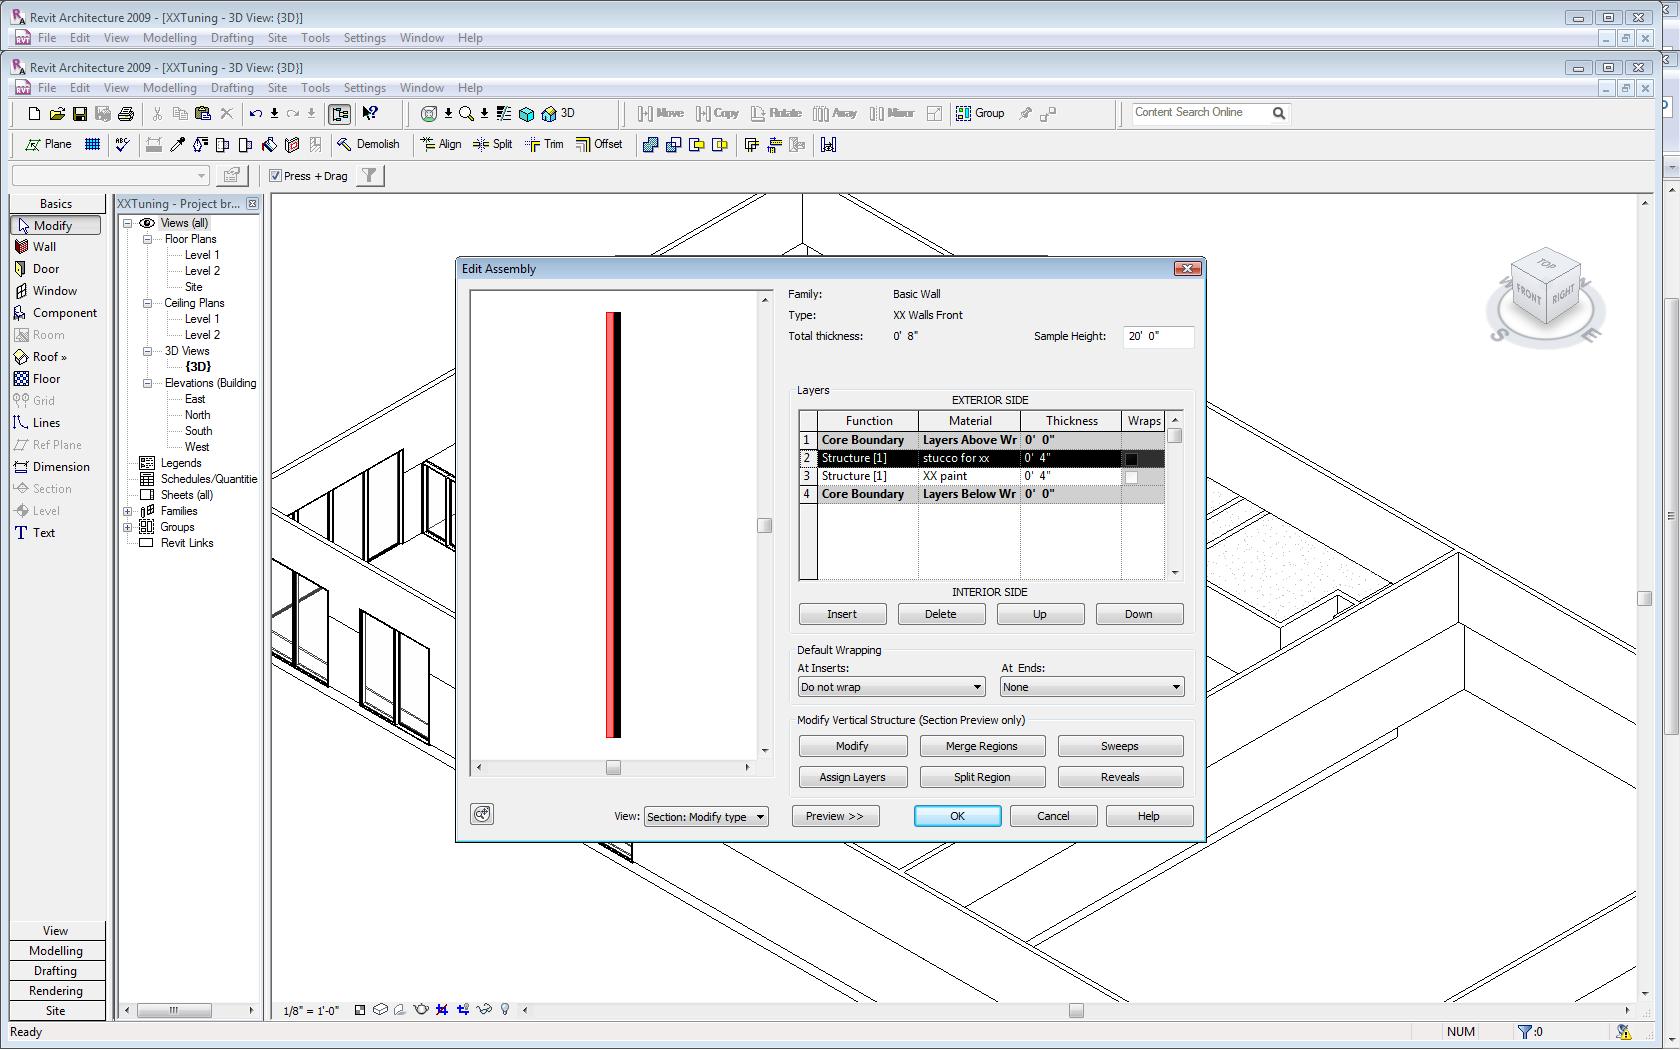
Task: Choose the Wall tool in Basics
Action: point(44,247)
